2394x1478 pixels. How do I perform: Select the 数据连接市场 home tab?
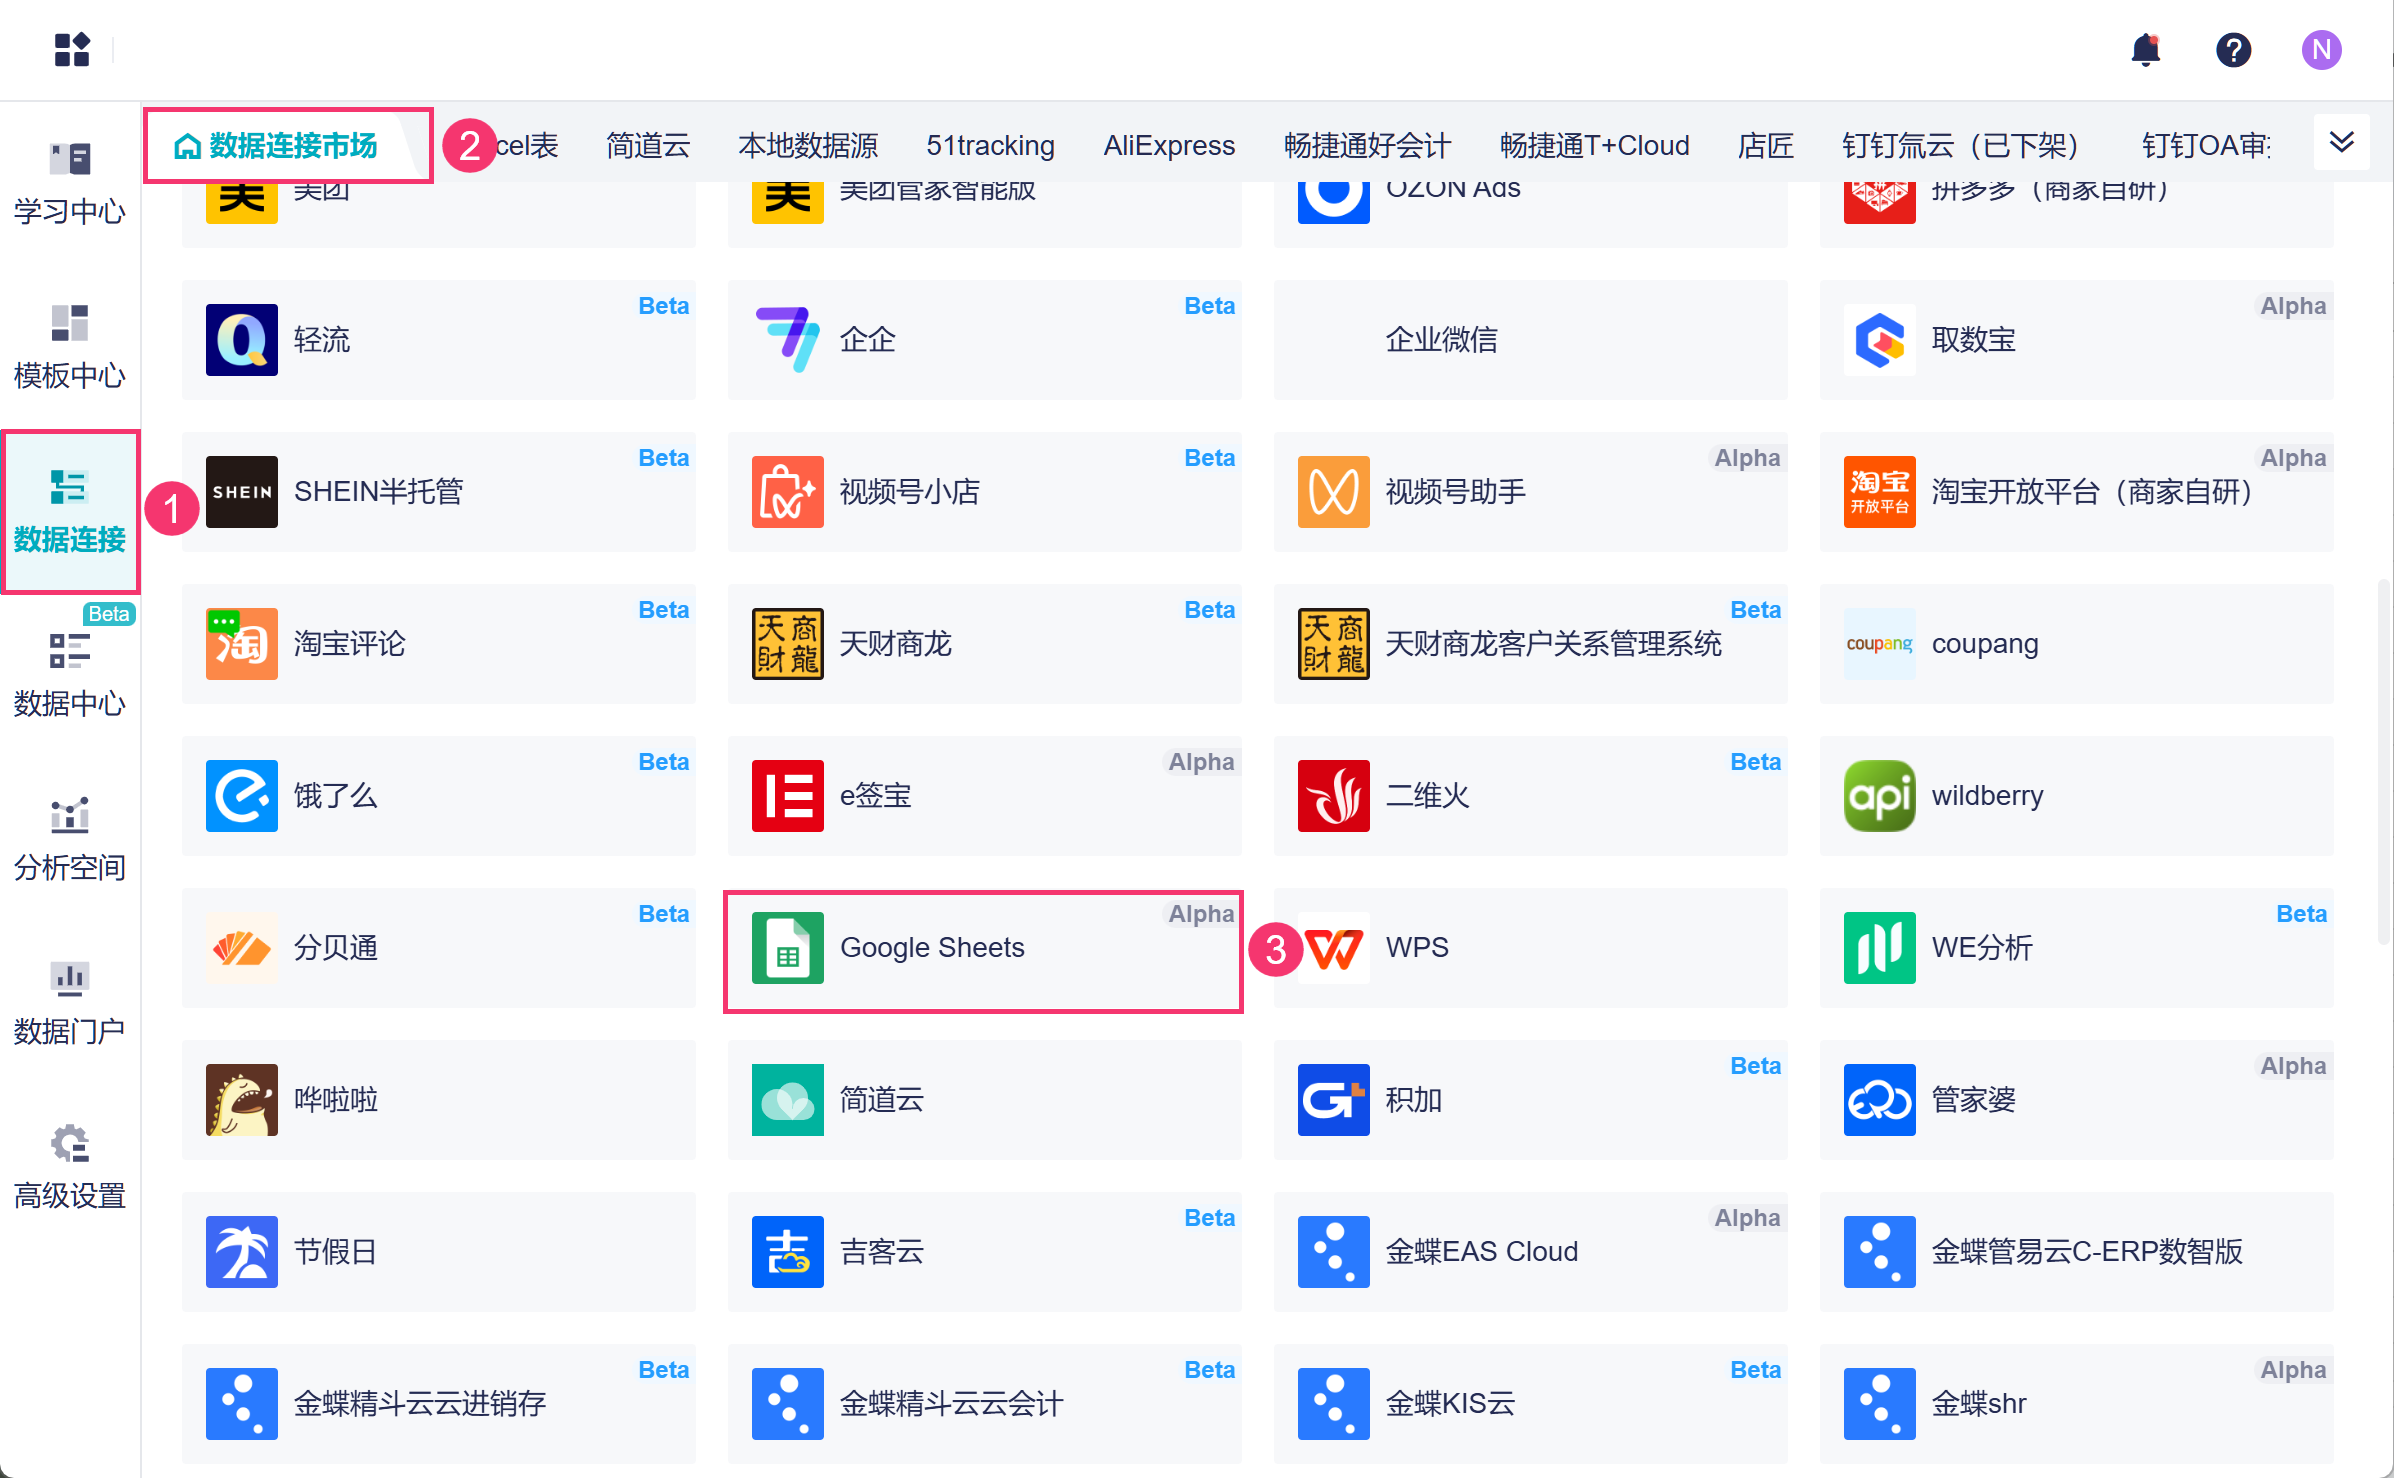[277, 146]
